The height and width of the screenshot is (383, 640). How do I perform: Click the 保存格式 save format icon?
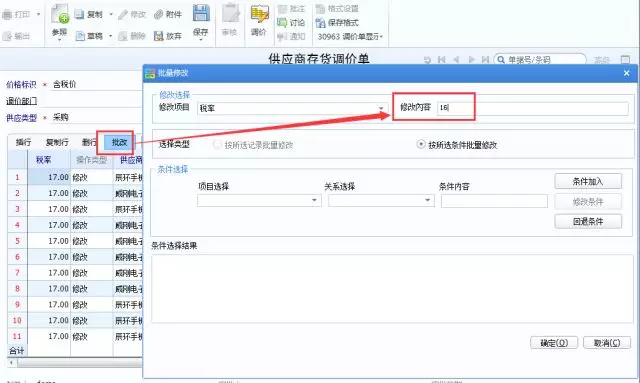pyautogui.click(x=320, y=23)
